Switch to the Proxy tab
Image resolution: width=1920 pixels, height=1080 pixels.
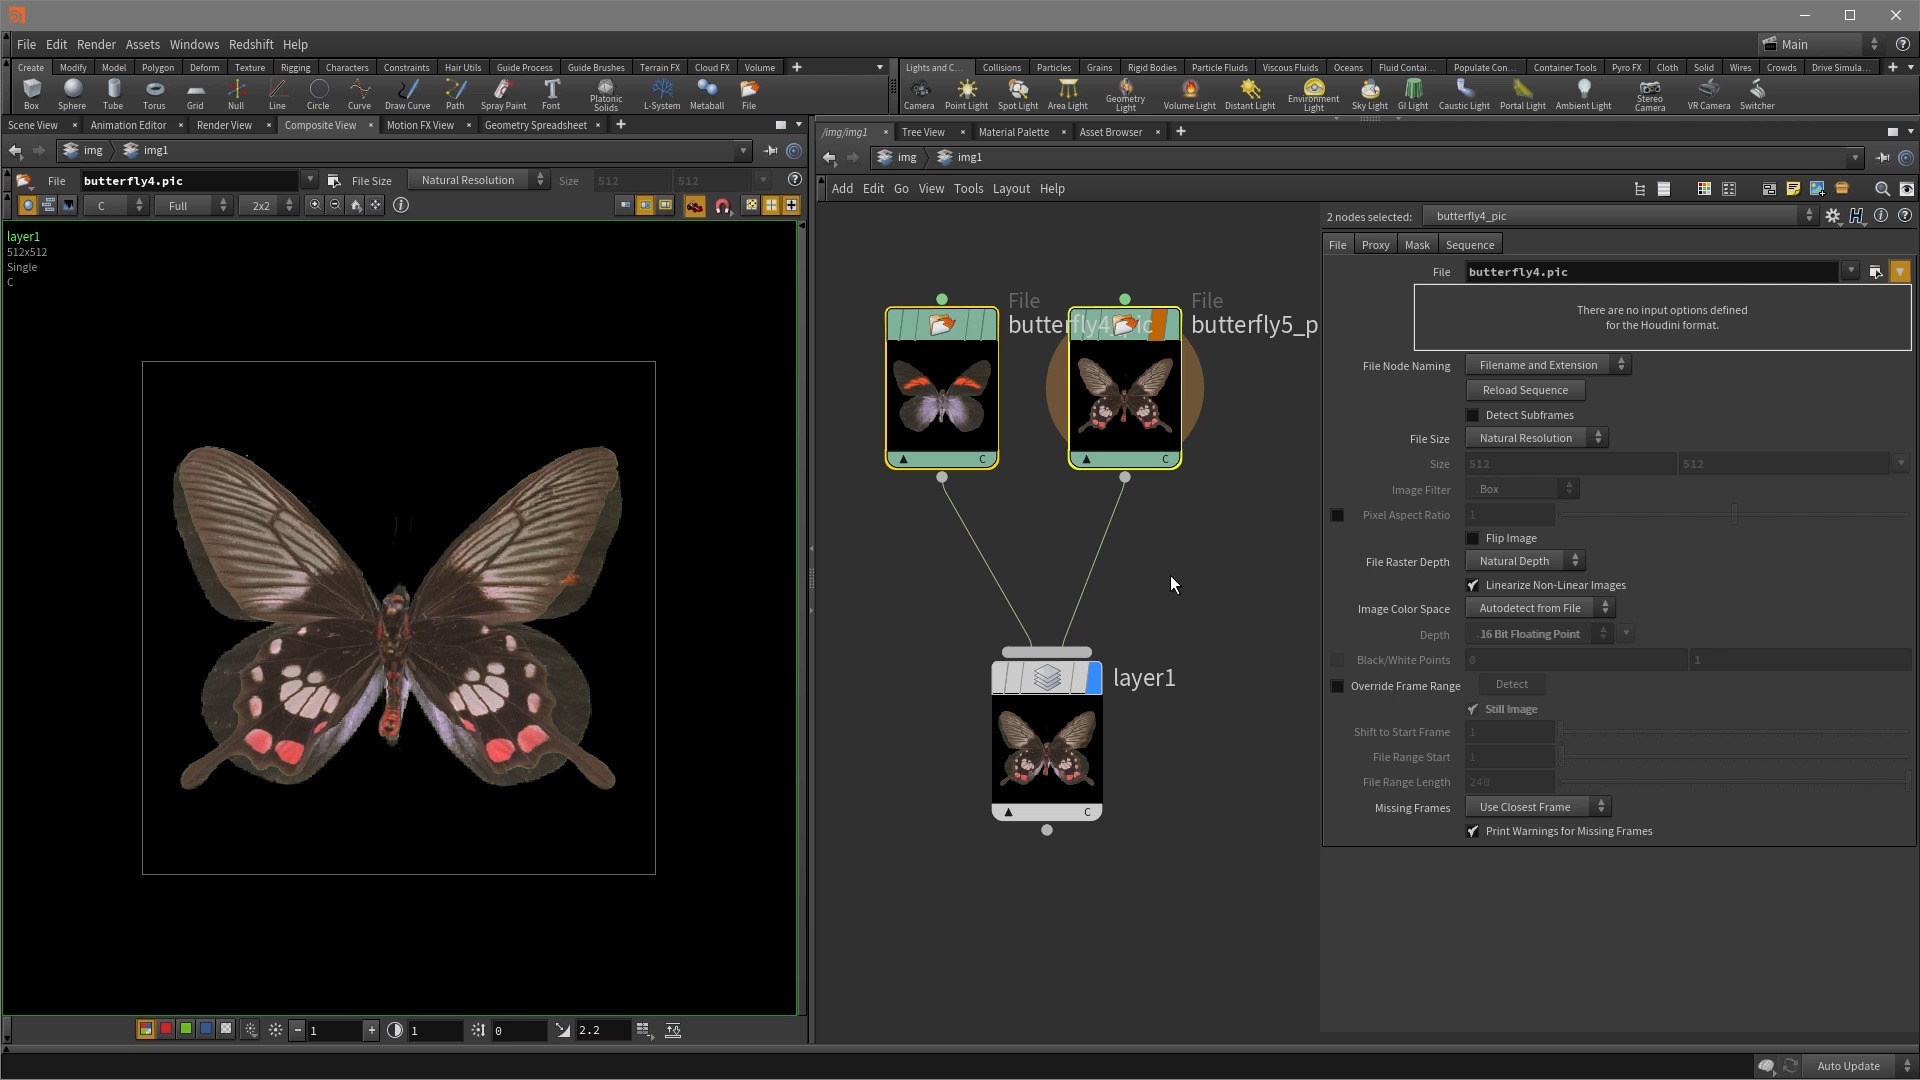click(x=1375, y=244)
